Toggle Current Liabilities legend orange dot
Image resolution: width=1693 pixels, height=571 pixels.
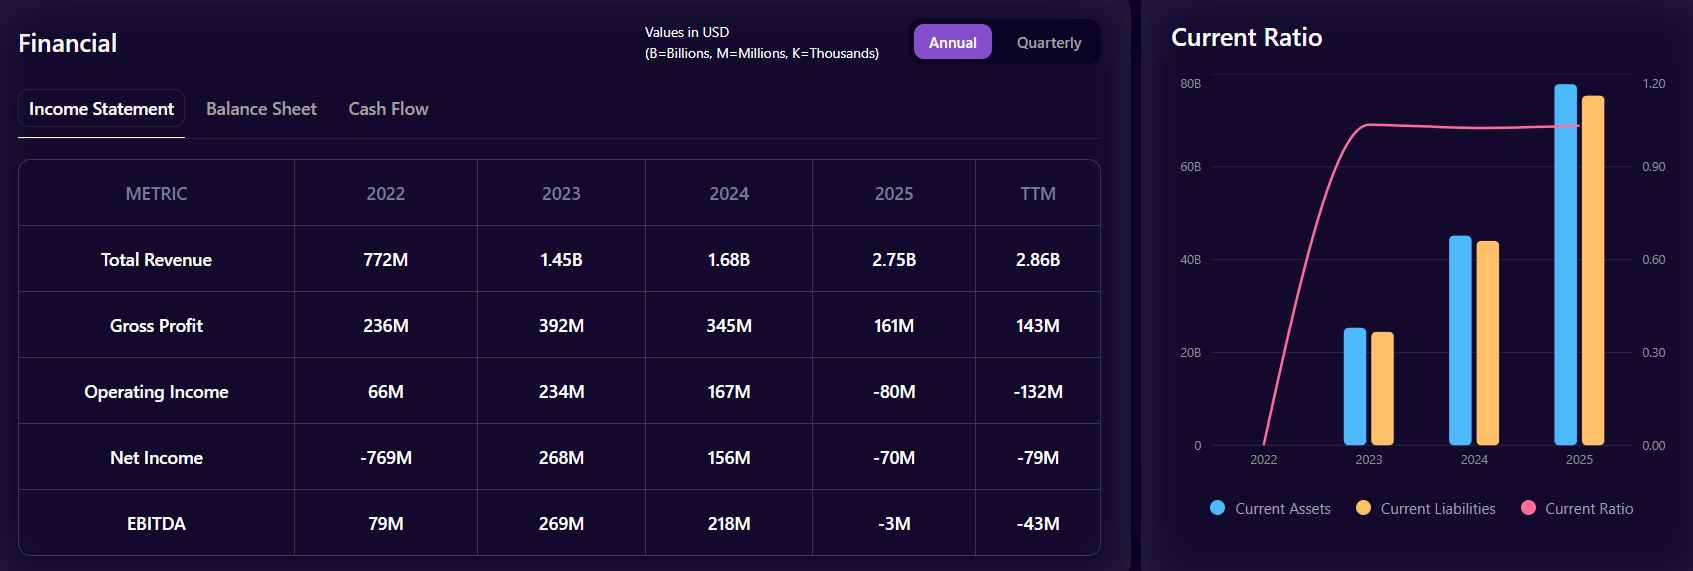(1363, 508)
